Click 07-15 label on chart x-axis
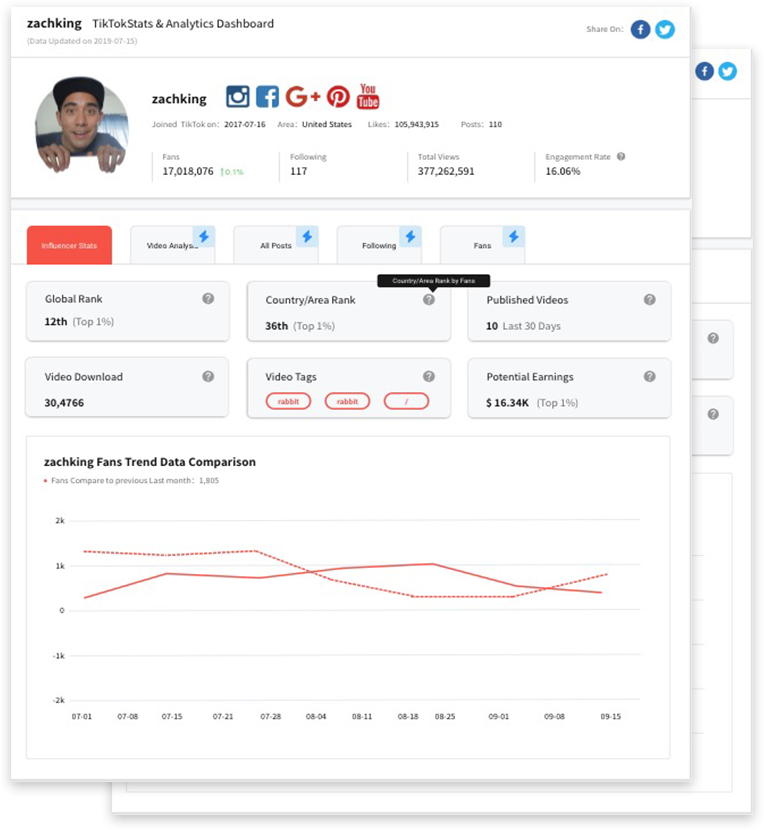The height and width of the screenshot is (830, 764). [172, 716]
